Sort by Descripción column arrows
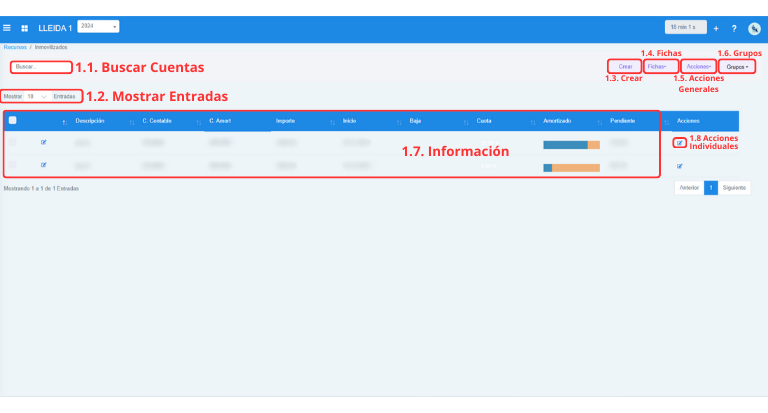This screenshot has width=768, height=413. tap(132, 121)
